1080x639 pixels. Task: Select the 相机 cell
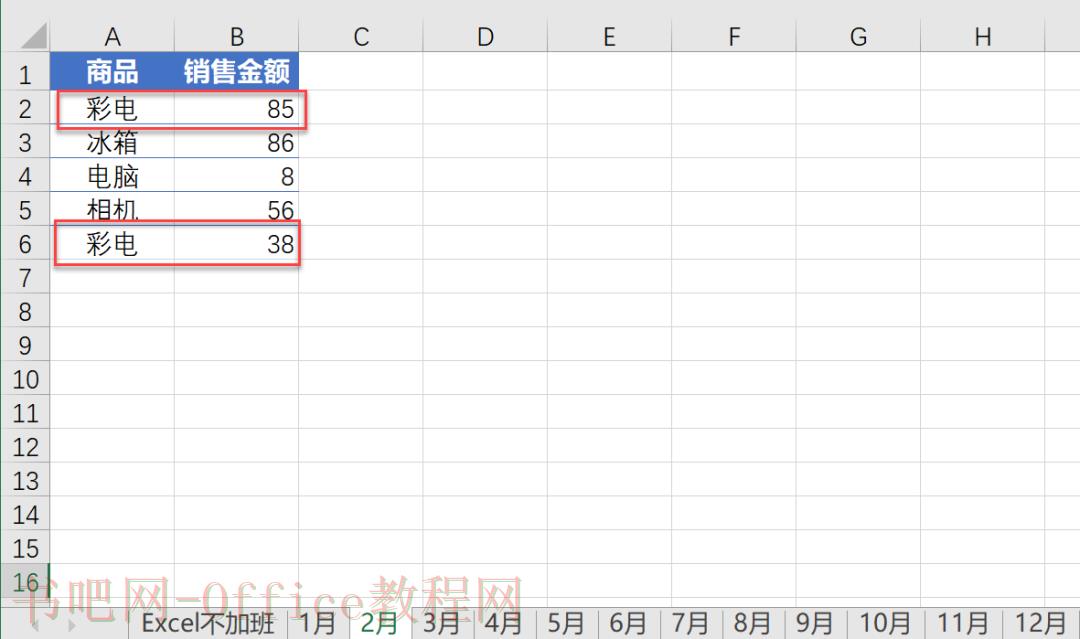point(112,209)
